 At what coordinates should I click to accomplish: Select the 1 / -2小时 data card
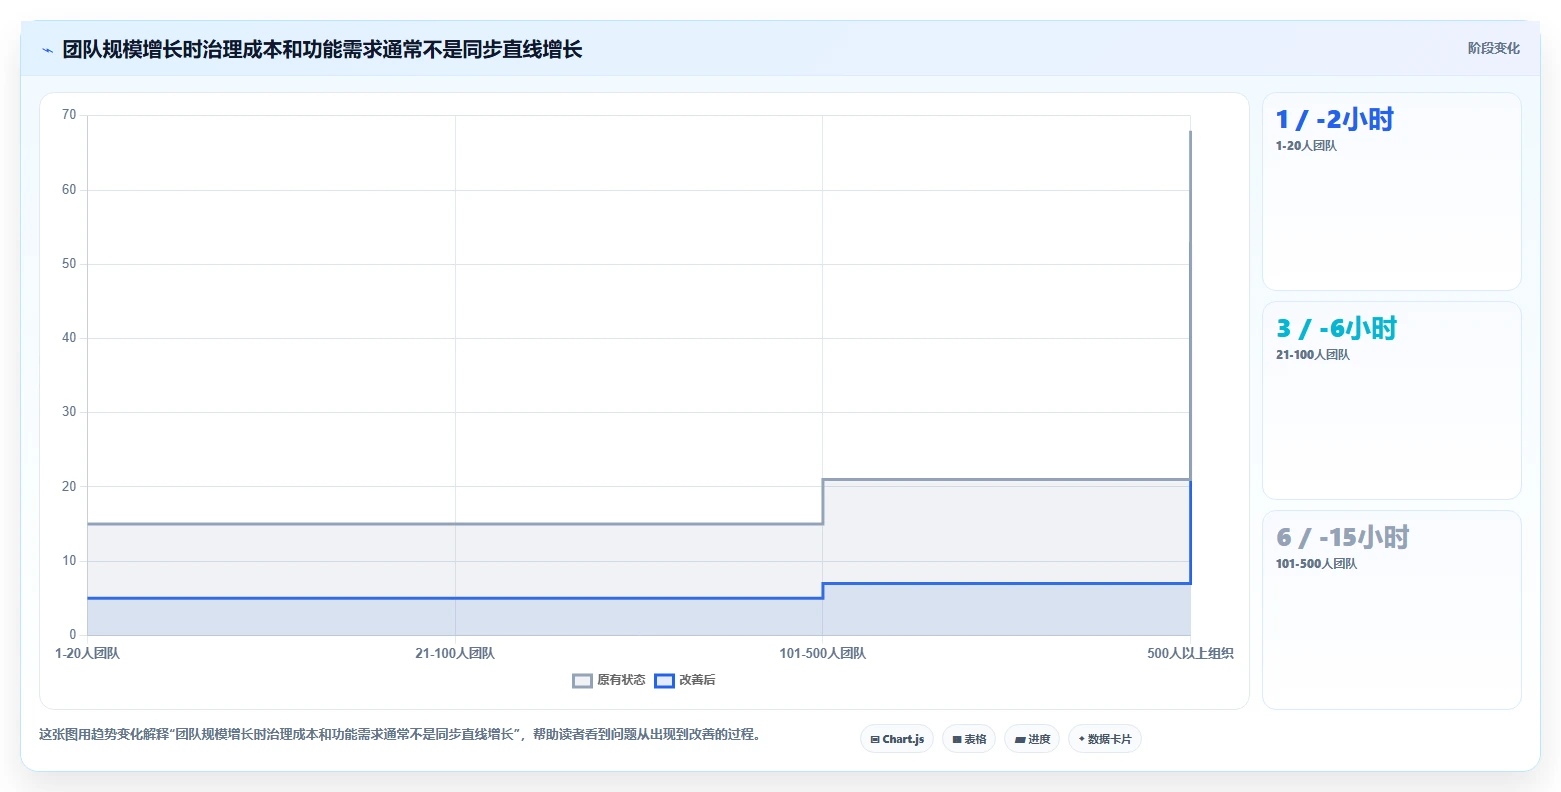(x=1392, y=192)
